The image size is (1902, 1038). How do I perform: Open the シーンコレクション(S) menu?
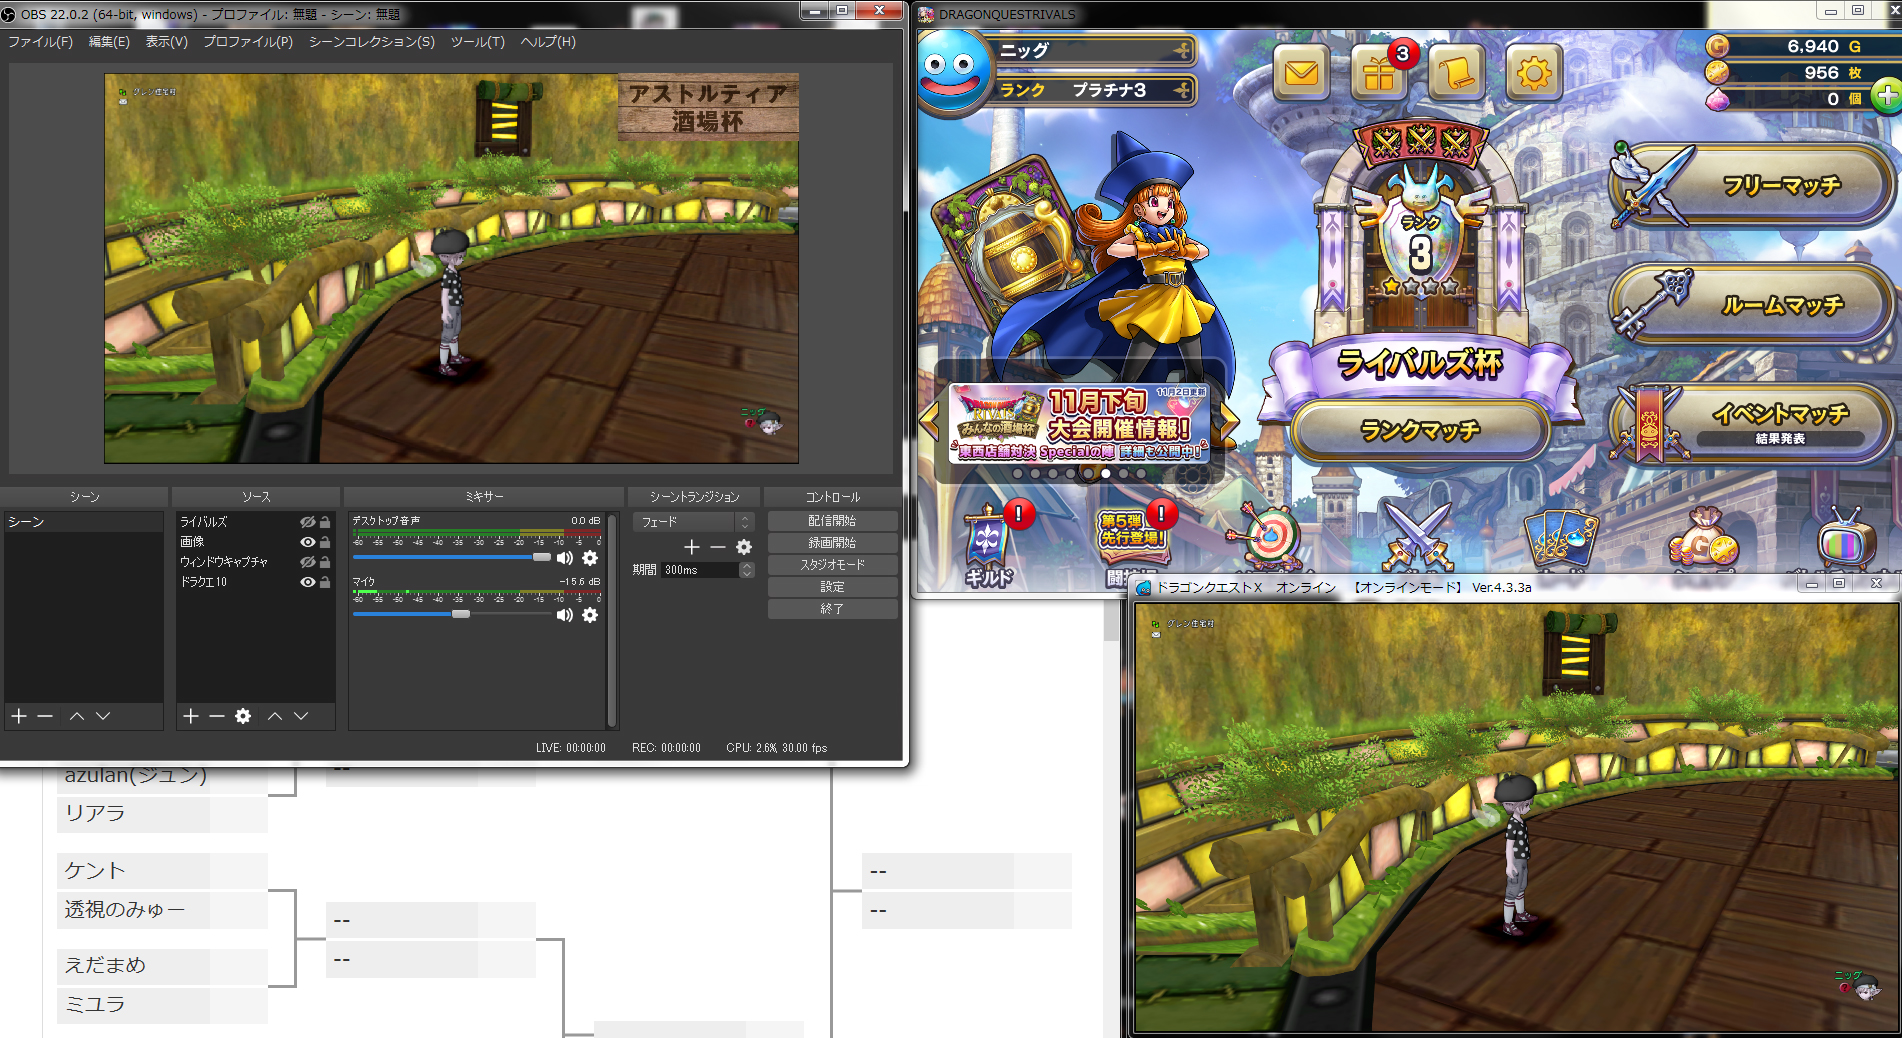(x=372, y=42)
